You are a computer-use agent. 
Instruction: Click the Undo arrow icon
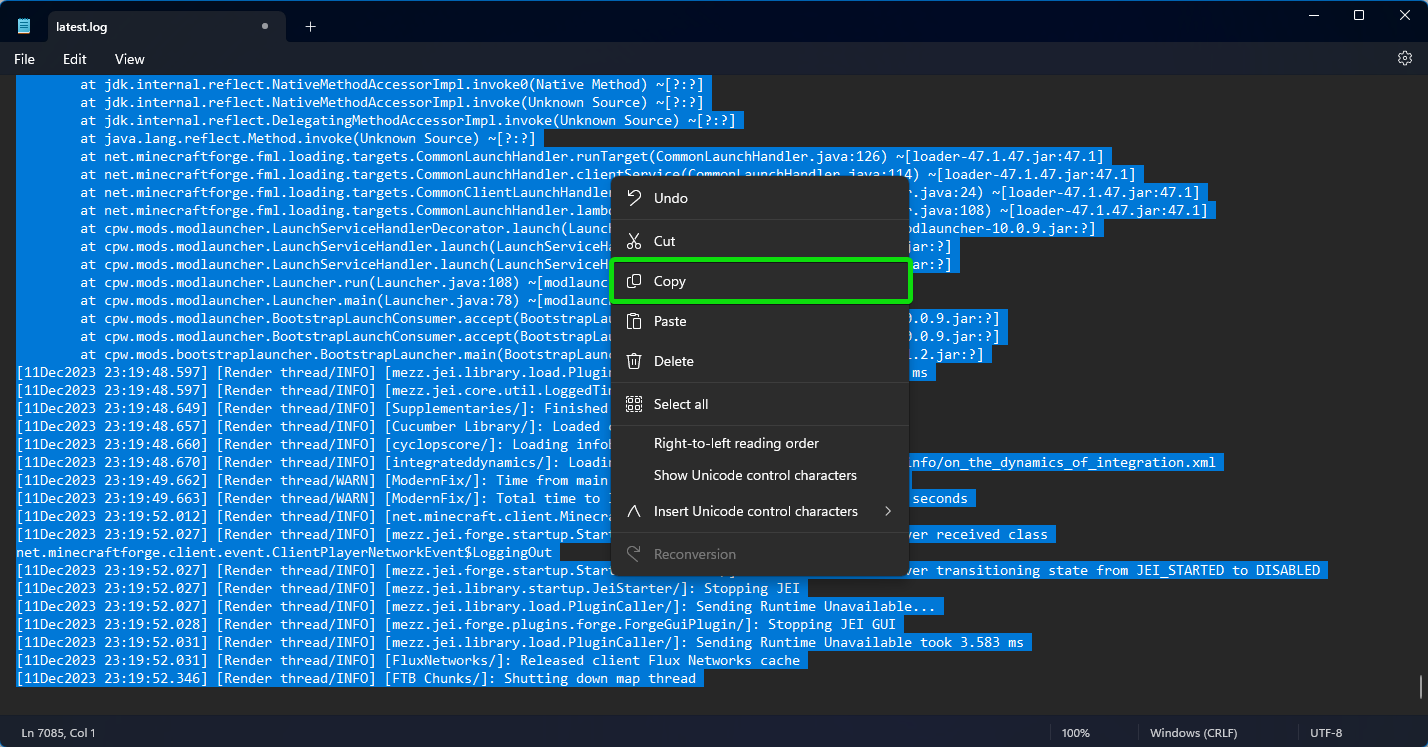[634, 198]
